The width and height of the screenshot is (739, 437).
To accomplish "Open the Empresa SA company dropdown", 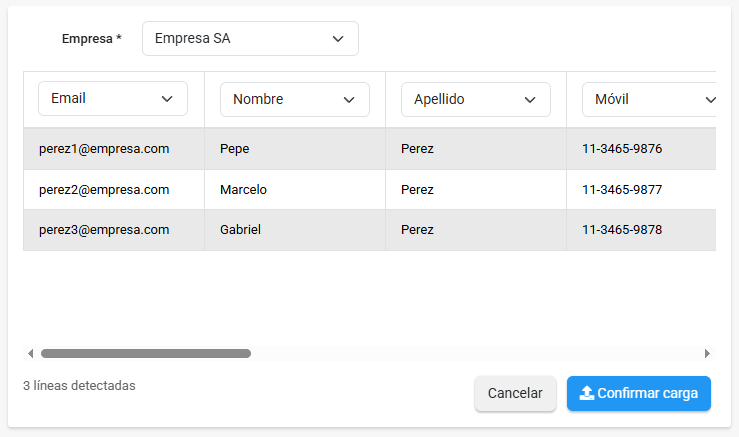I will pyautogui.click(x=250, y=39).
